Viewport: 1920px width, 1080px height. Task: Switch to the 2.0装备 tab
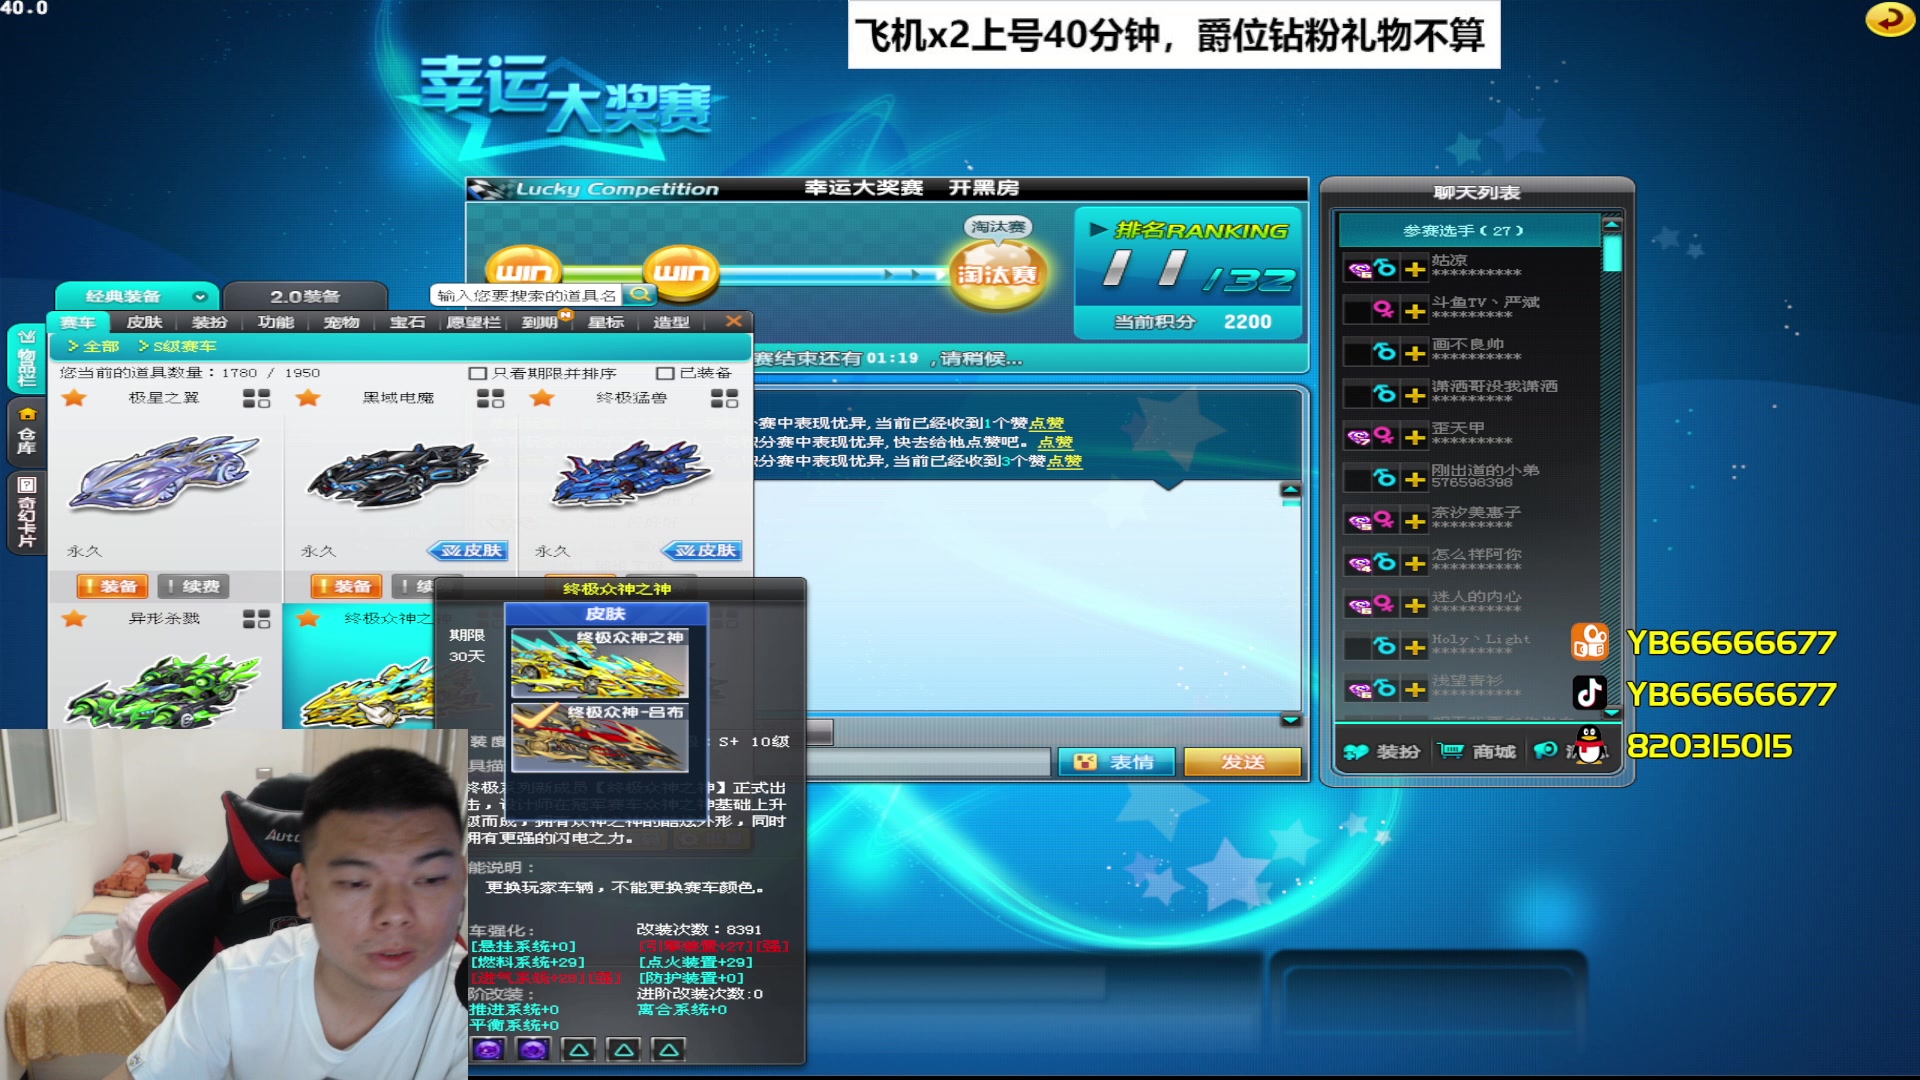(305, 297)
